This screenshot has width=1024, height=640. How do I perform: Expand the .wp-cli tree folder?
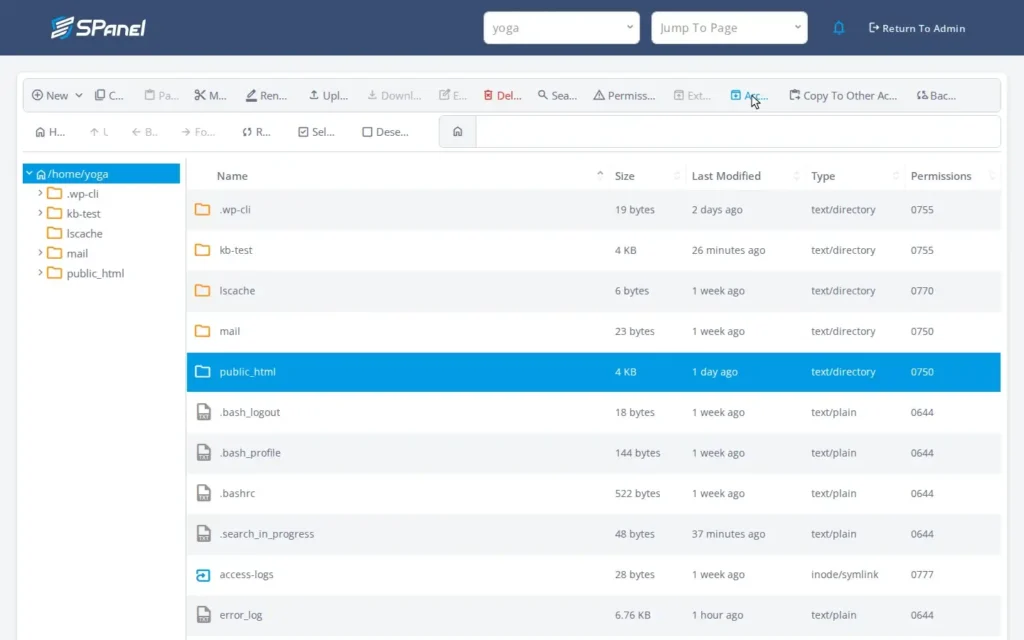click(x=40, y=193)
